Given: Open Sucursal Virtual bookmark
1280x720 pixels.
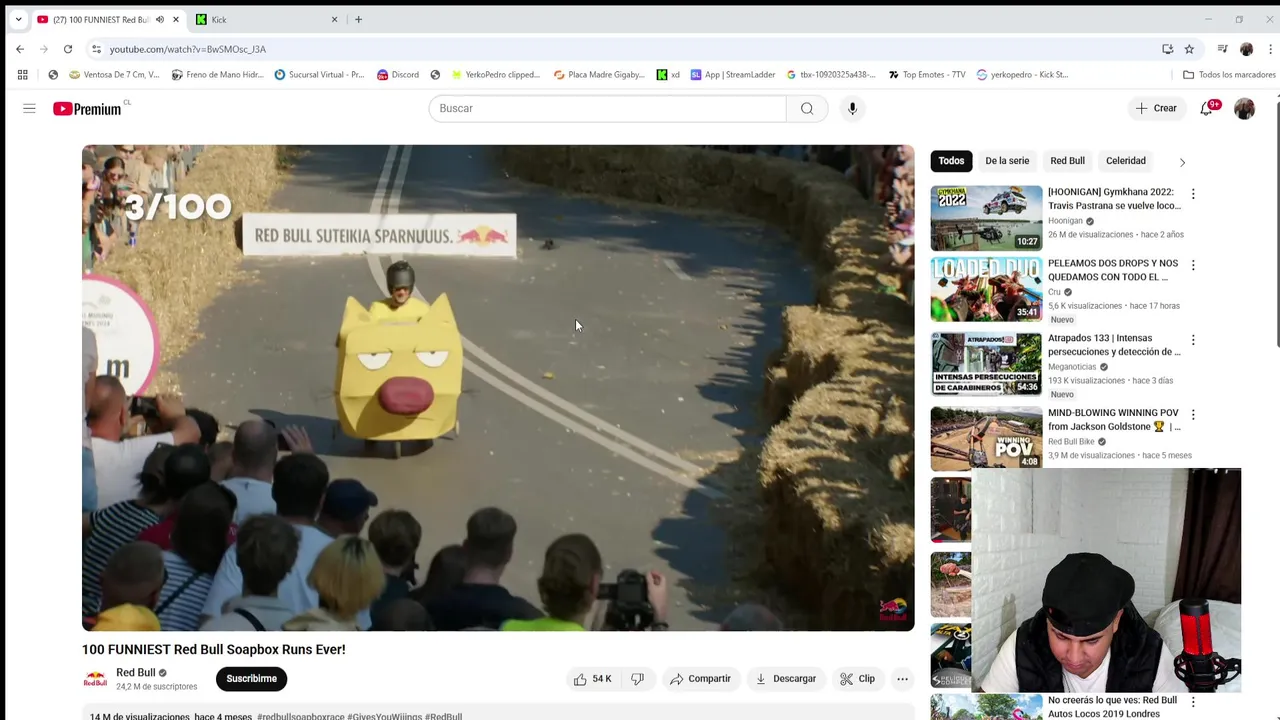Looking at the screenshot, I should point(319,74).
